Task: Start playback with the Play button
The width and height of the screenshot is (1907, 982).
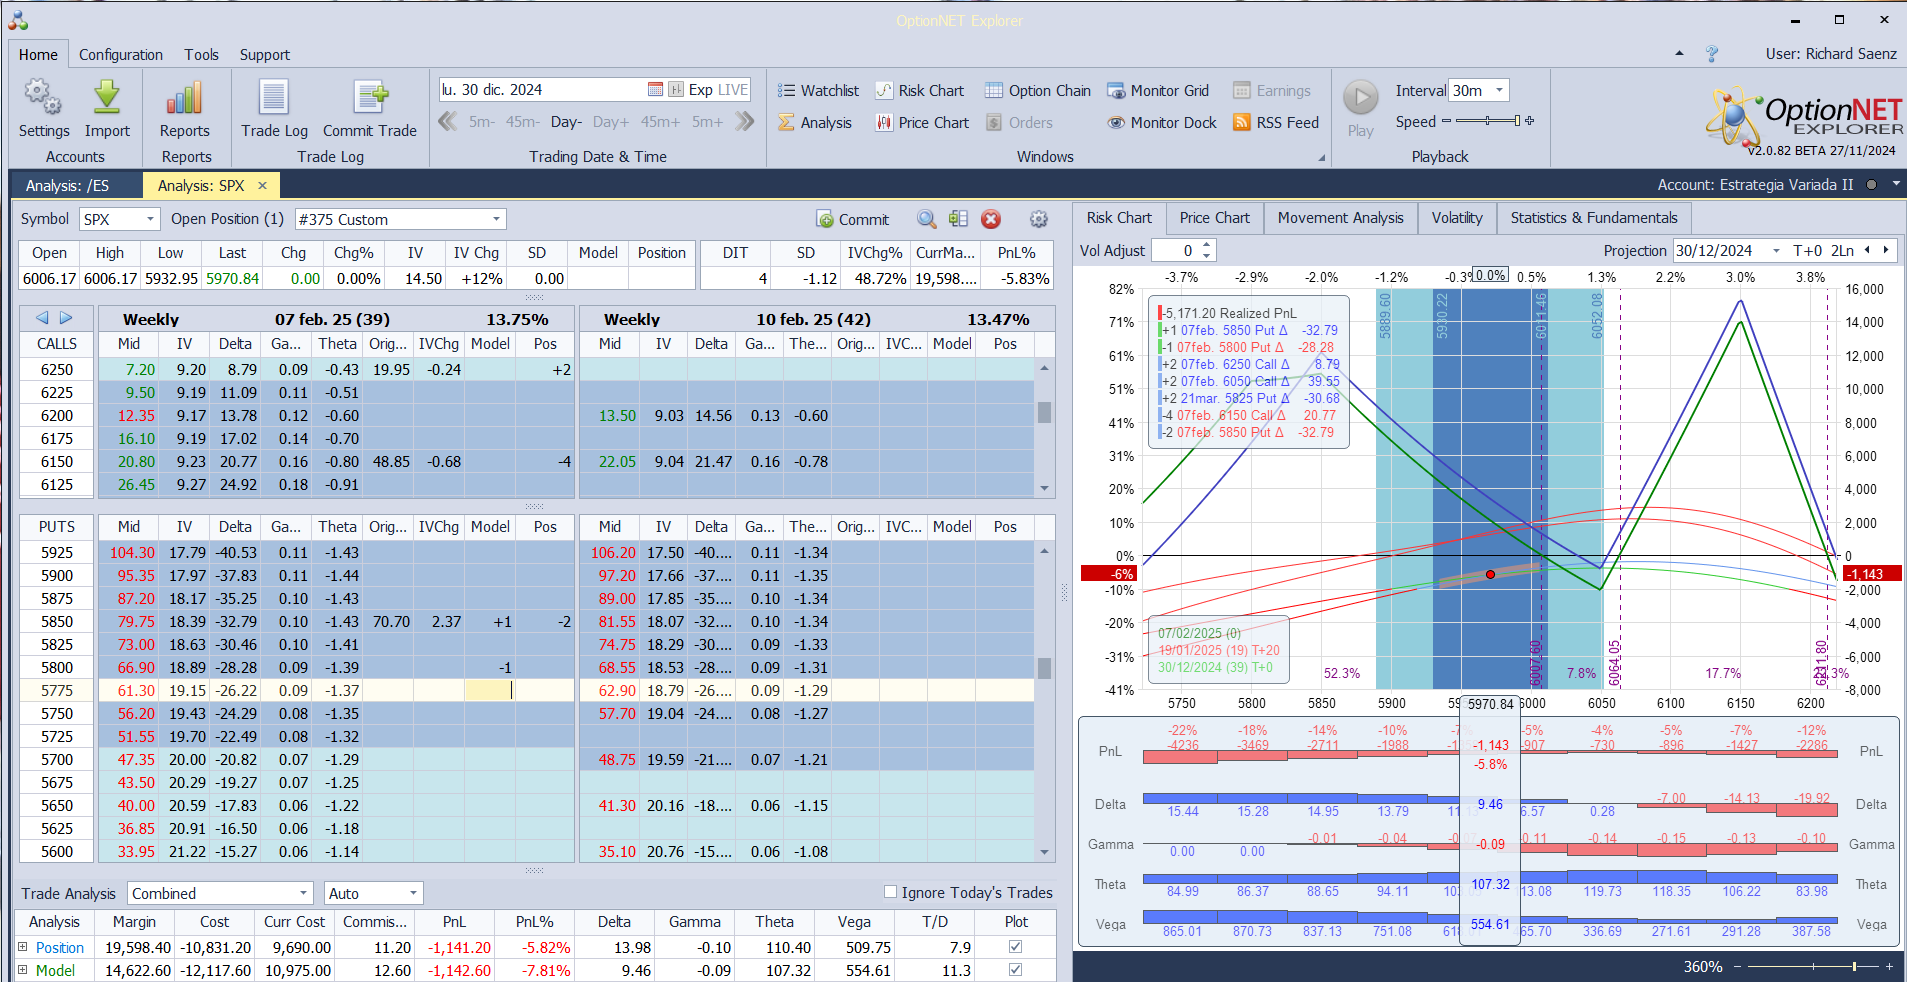Action: [1360, 108]
